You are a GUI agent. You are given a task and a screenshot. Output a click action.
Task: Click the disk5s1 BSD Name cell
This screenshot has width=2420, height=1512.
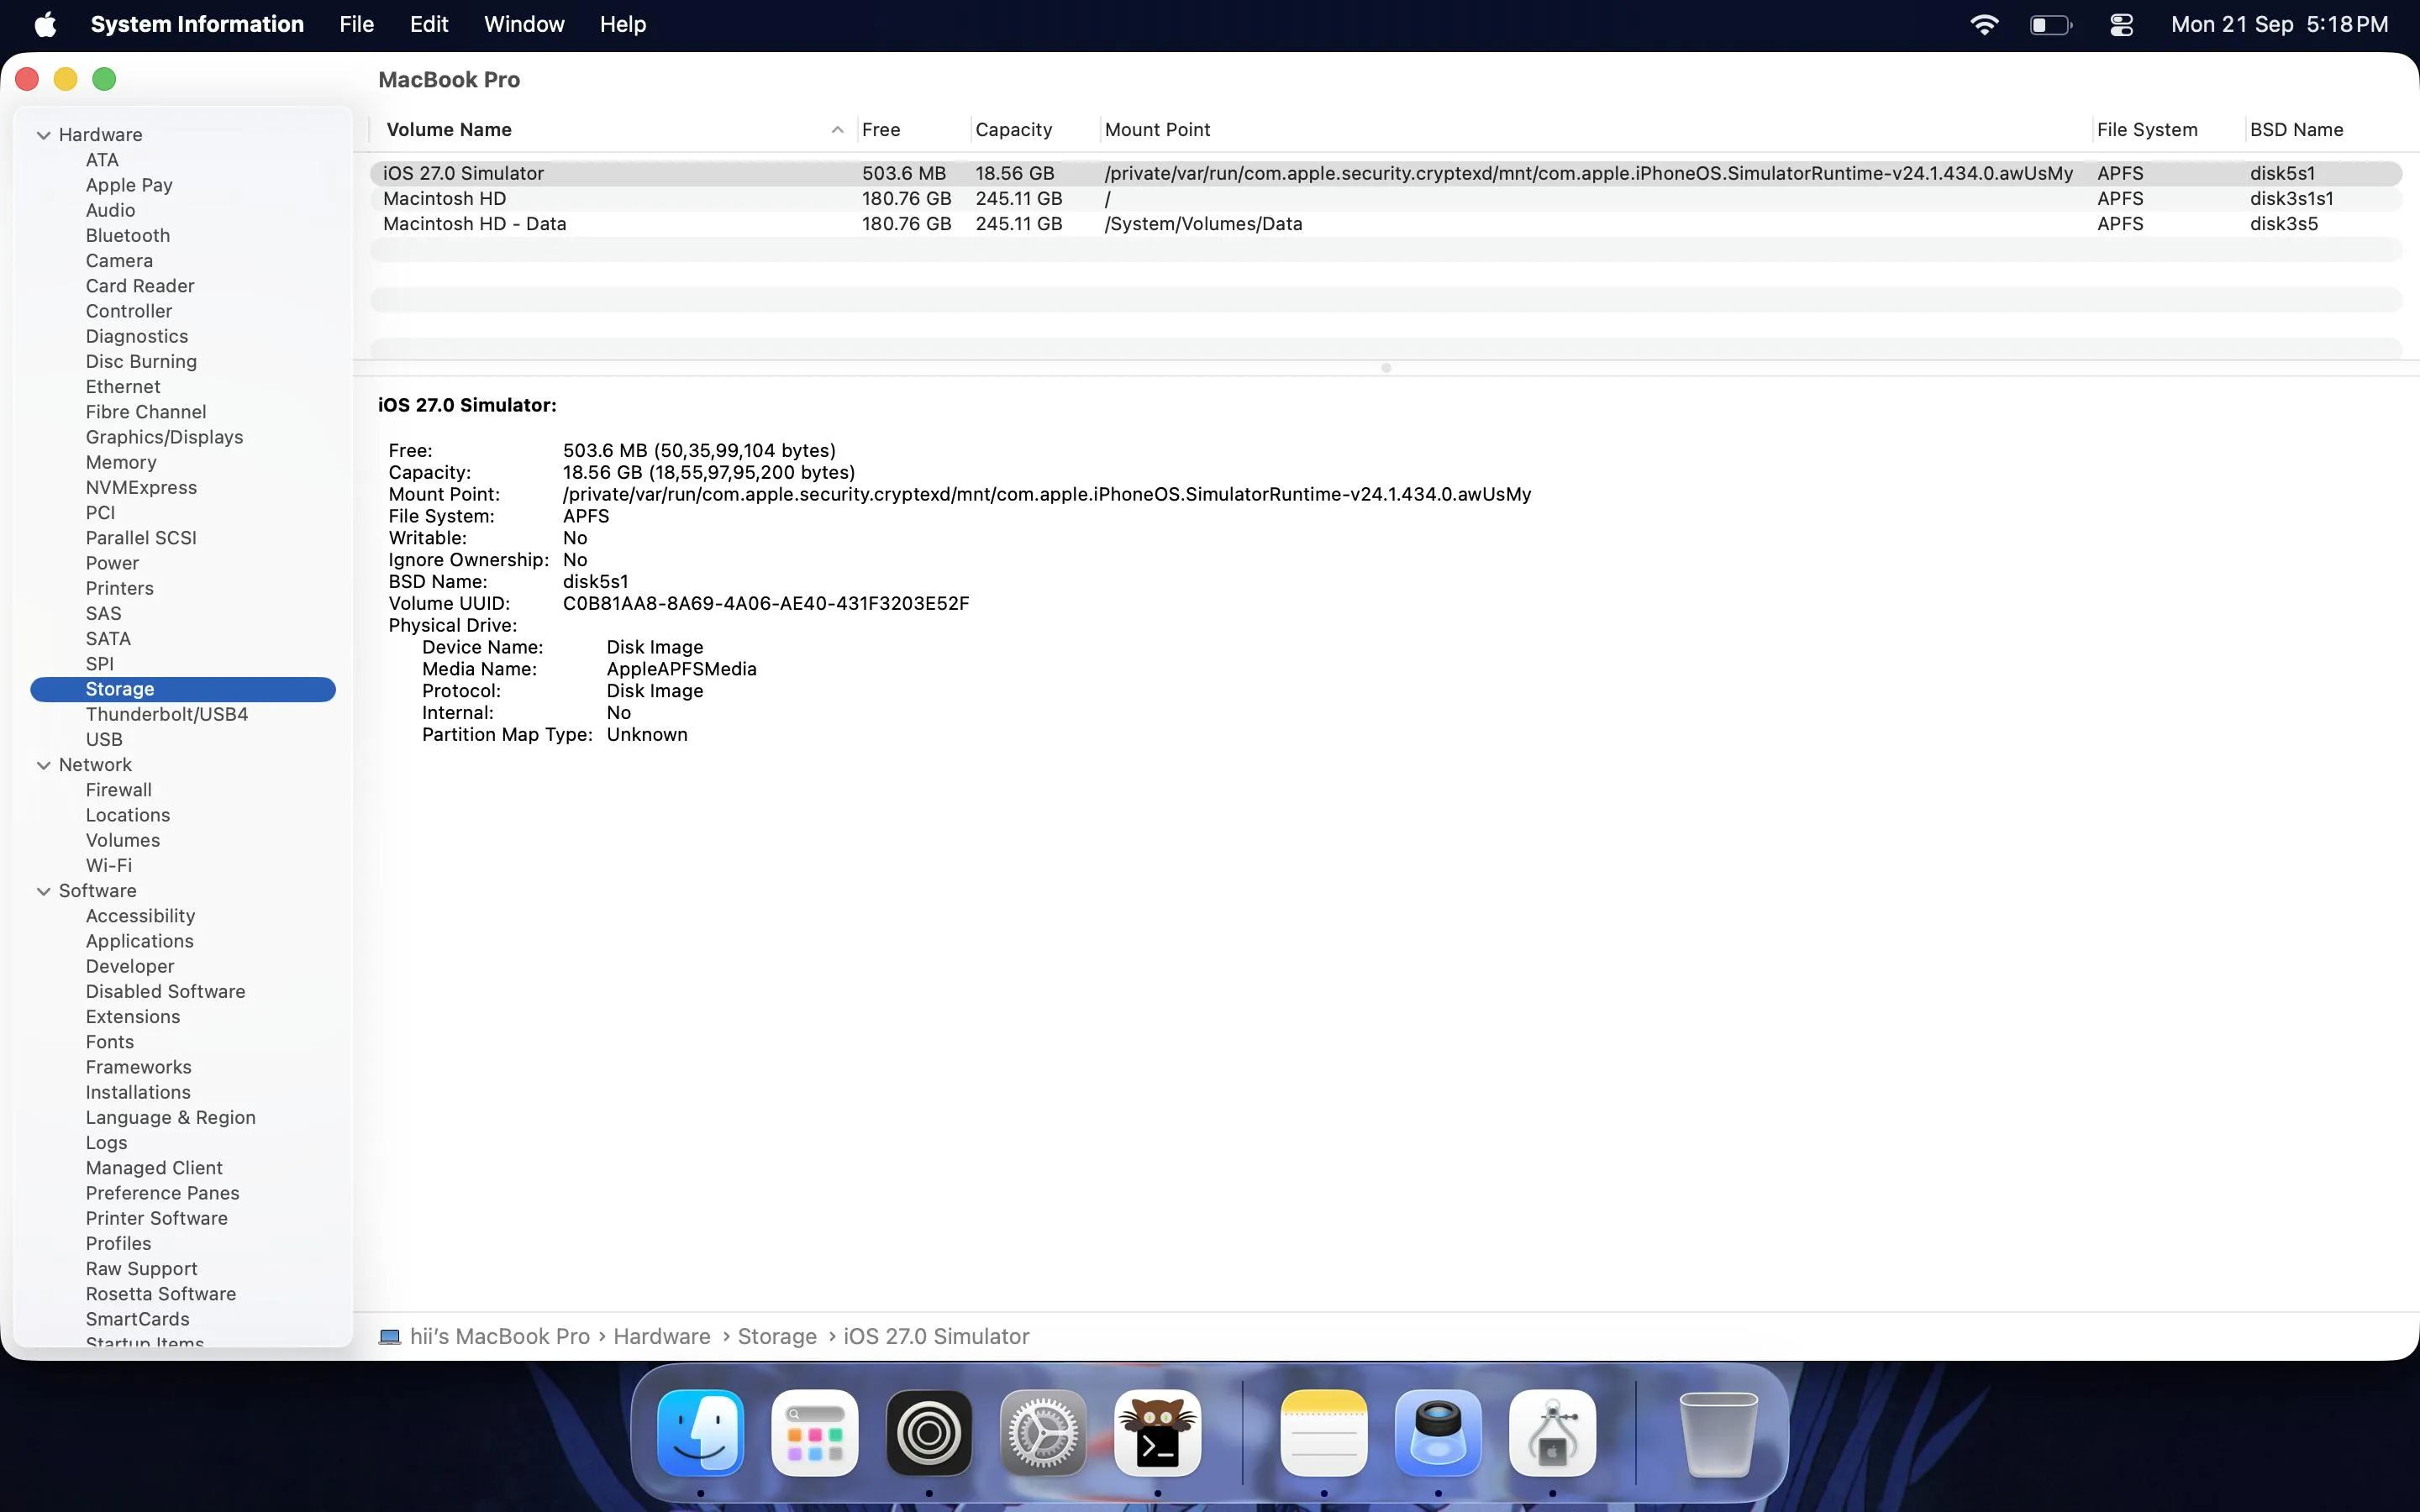coord(2282,173)
